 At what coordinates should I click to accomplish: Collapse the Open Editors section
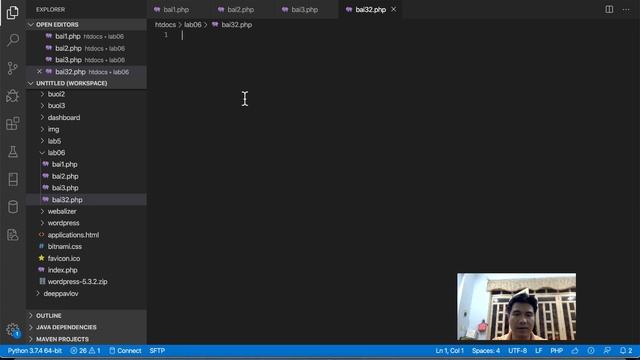[x=87, y=24]
